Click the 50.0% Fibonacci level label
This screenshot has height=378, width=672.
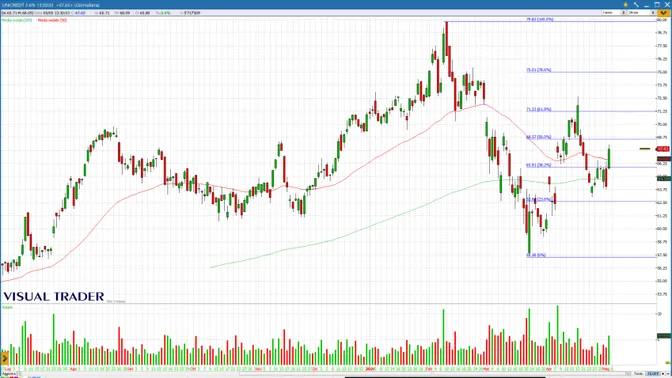(539, 137)
